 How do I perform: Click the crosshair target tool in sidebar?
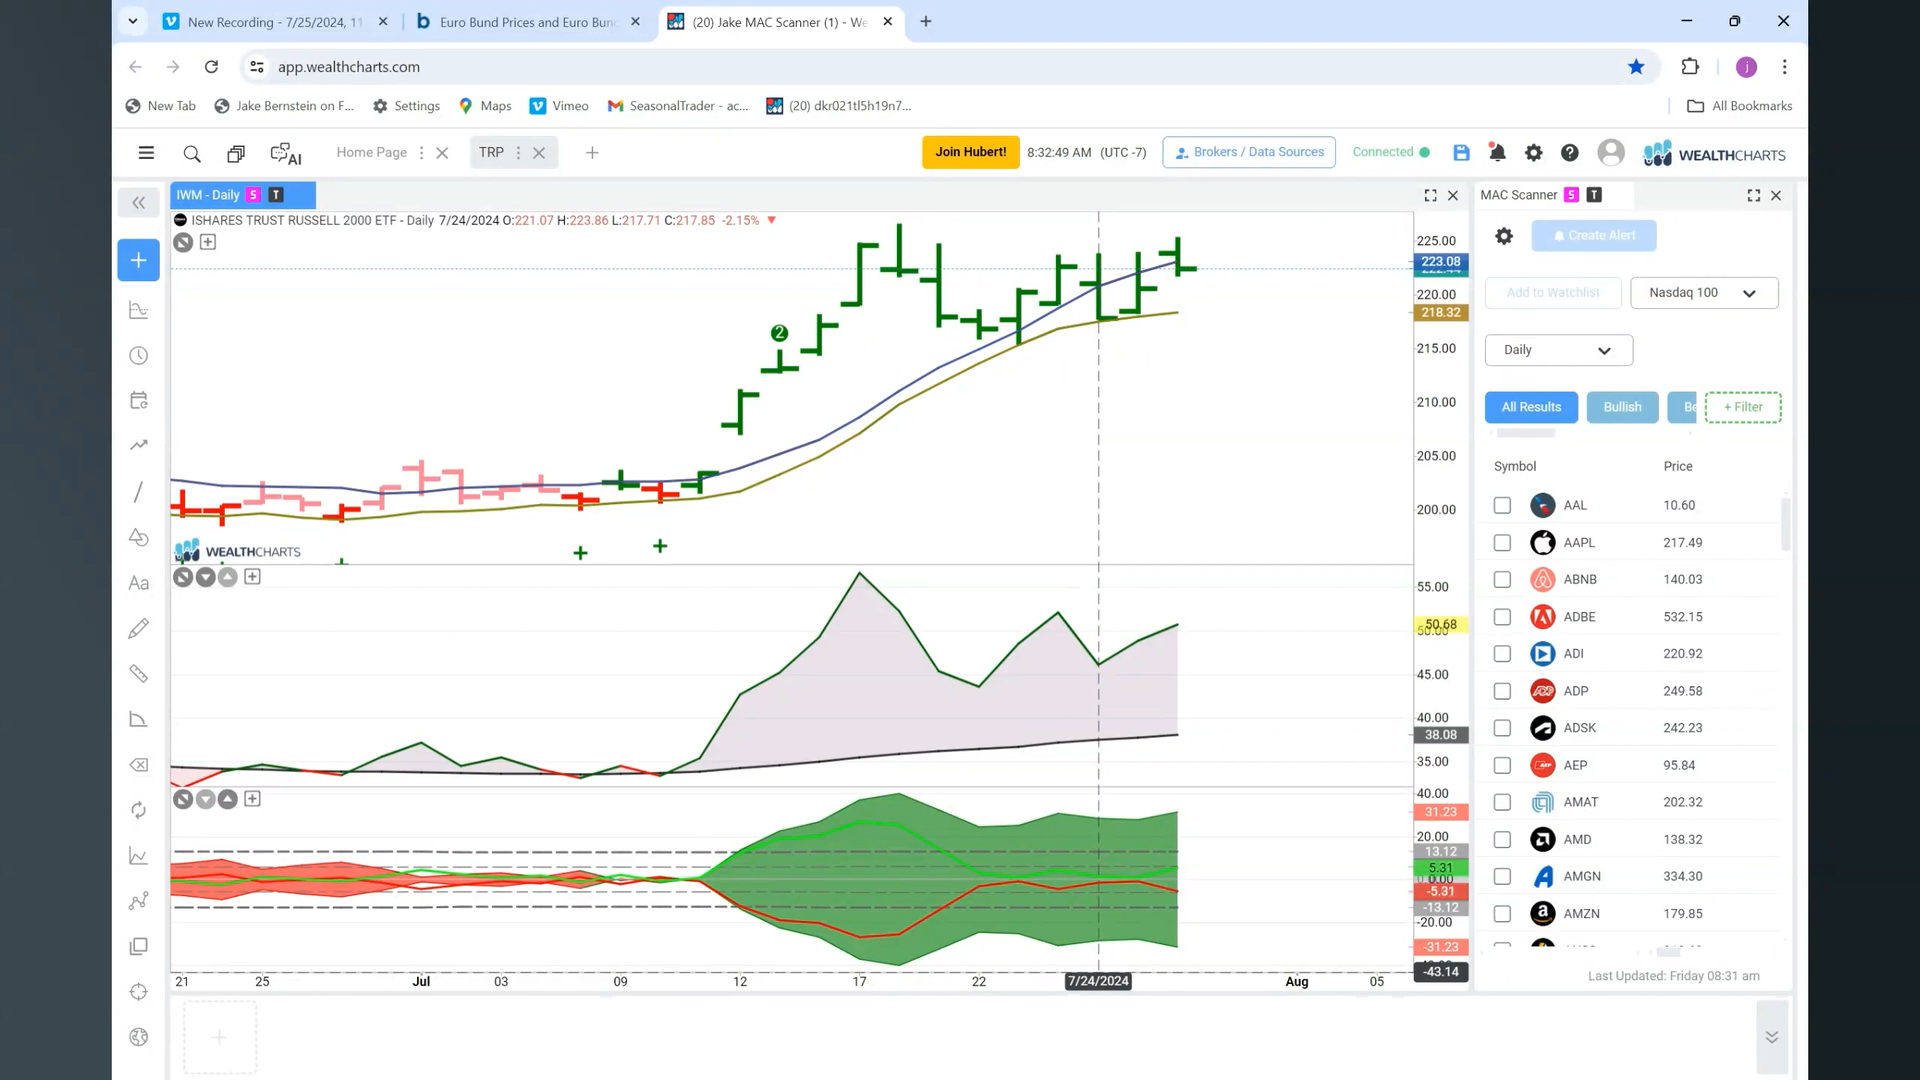pos(139,992)
